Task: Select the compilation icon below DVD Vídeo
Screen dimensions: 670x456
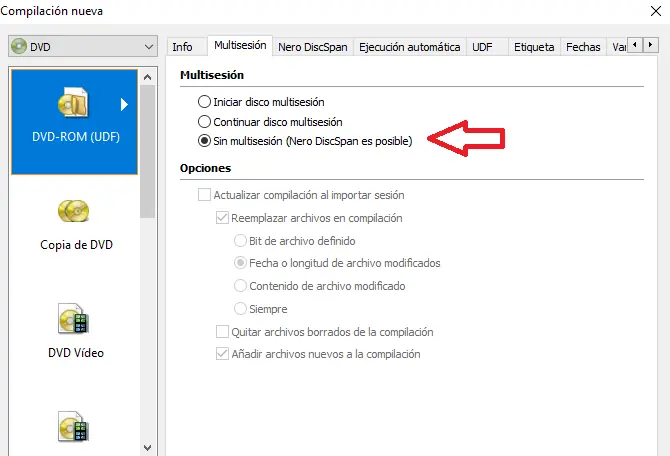Action: click(x=73, y=427)
